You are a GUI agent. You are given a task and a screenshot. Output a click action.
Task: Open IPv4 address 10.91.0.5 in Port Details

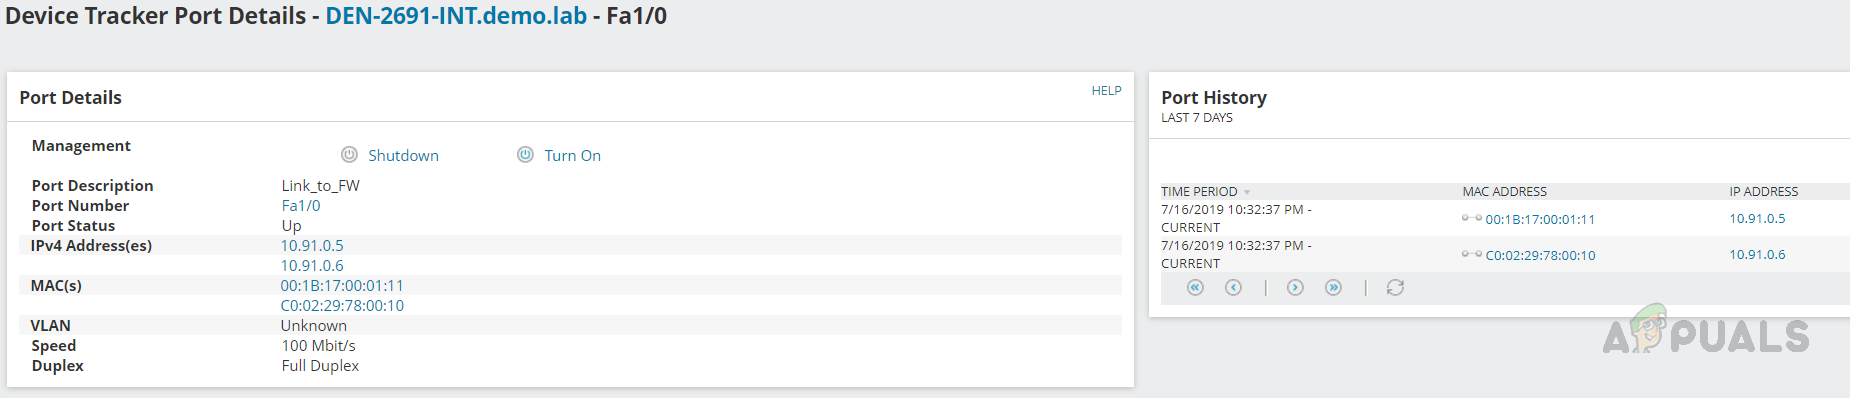312,246
